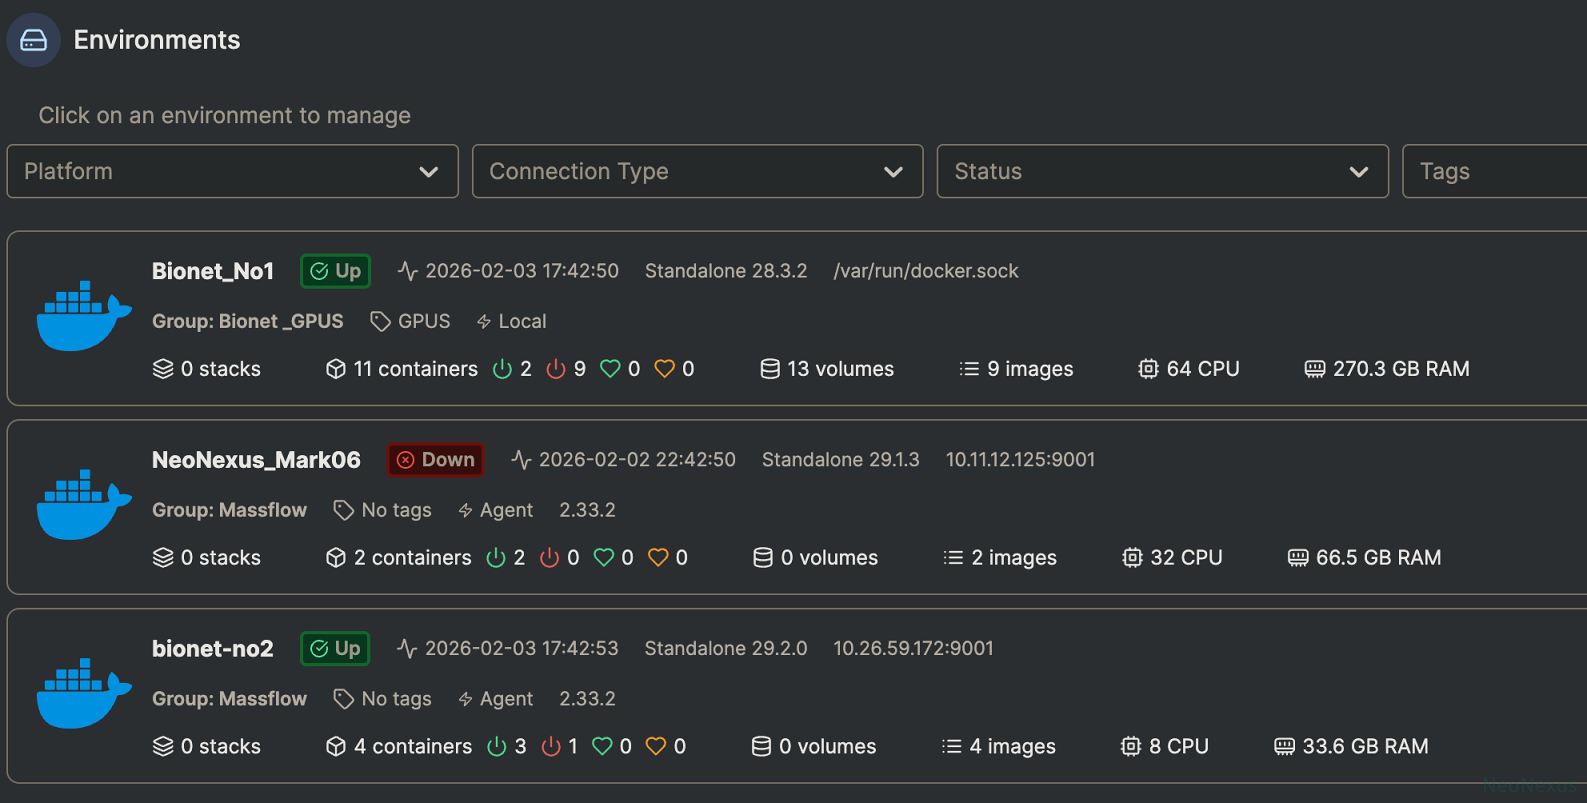Click the Docker whale logo for bionet-no2
Image resolution: width=1587 pixels, height=803 pixels.
point(83,694)
